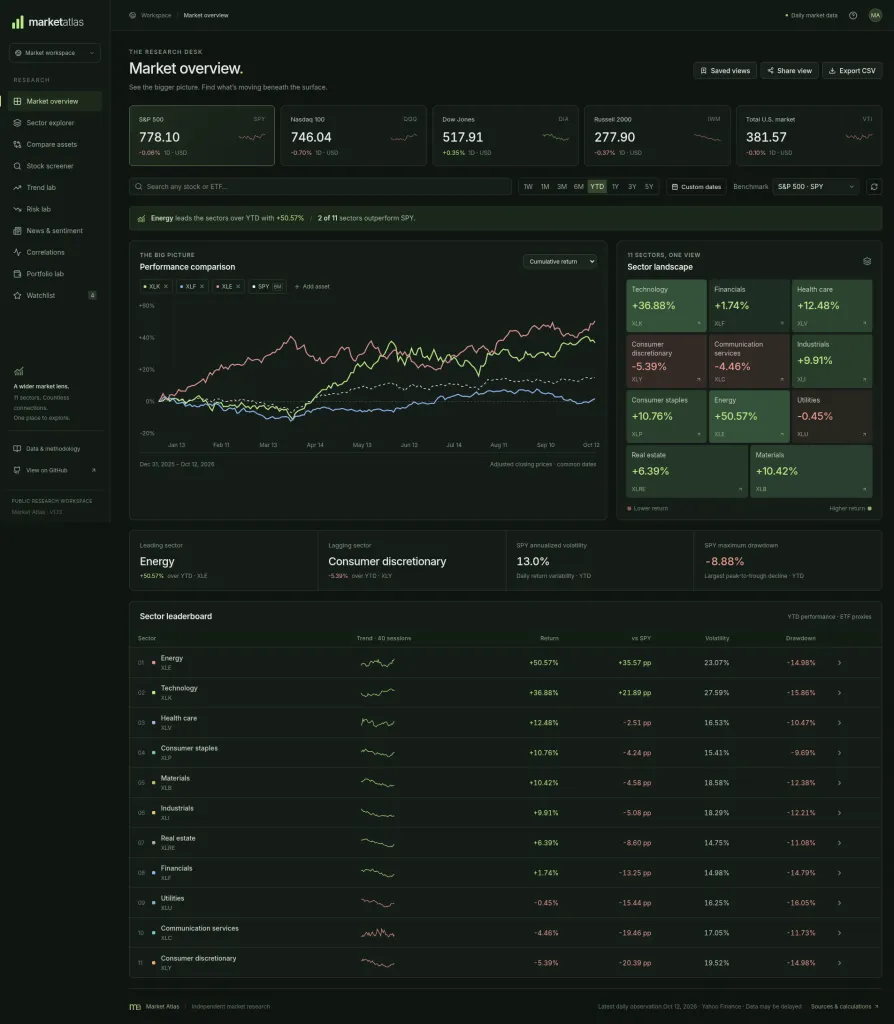Open Saved views
The height and width of the screenshot is (1024, 894).
[725, 71]
